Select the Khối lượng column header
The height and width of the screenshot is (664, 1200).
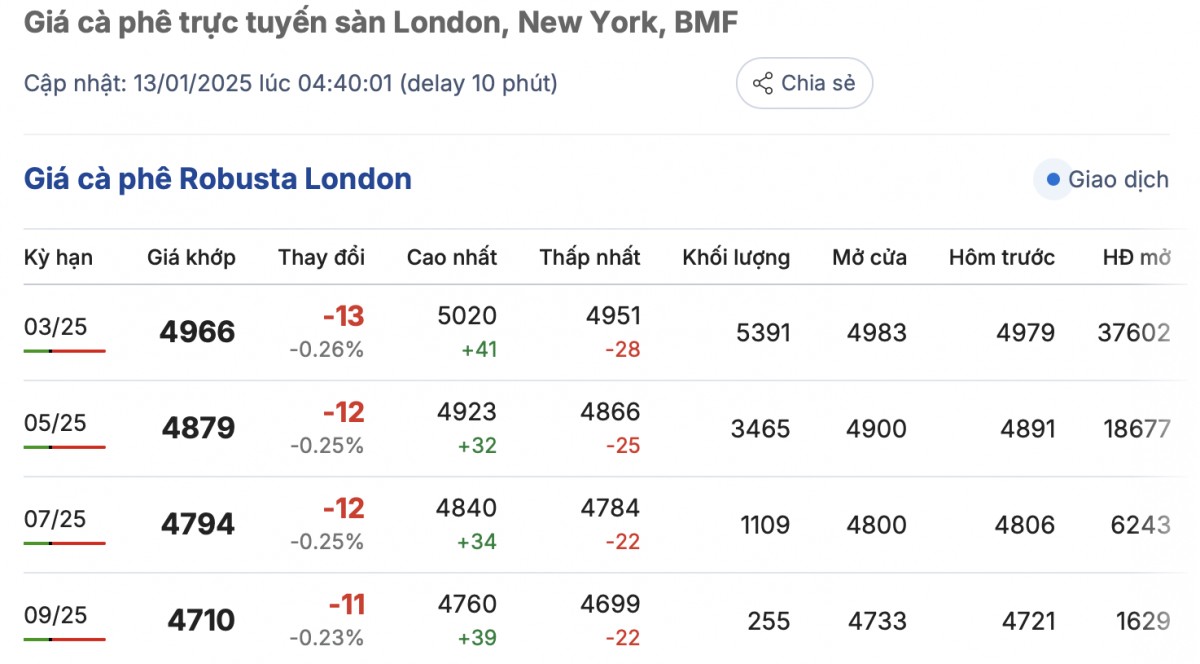tap(736, 257)
